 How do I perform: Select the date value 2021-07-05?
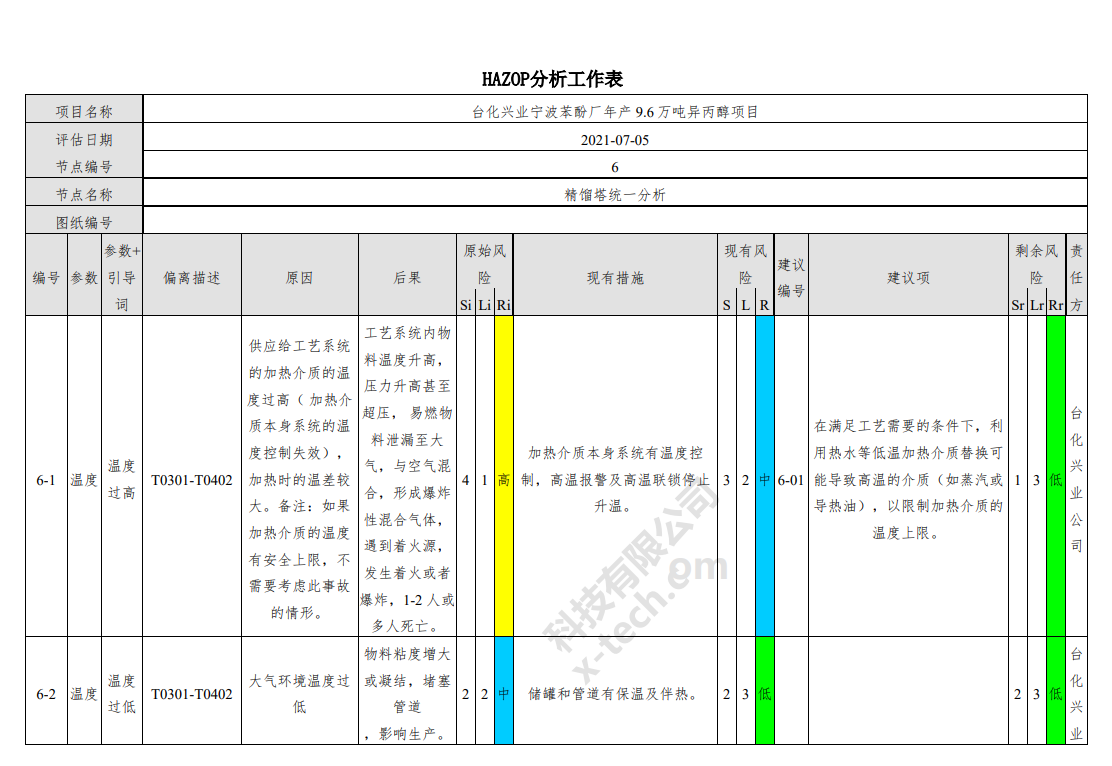pos(615,140)
